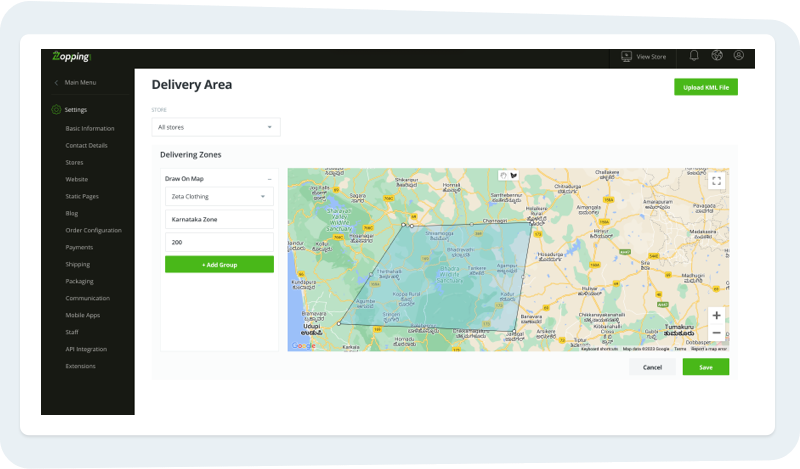Open API Integration settings
Screen dimensions: 800x469
tap(86, 349)
